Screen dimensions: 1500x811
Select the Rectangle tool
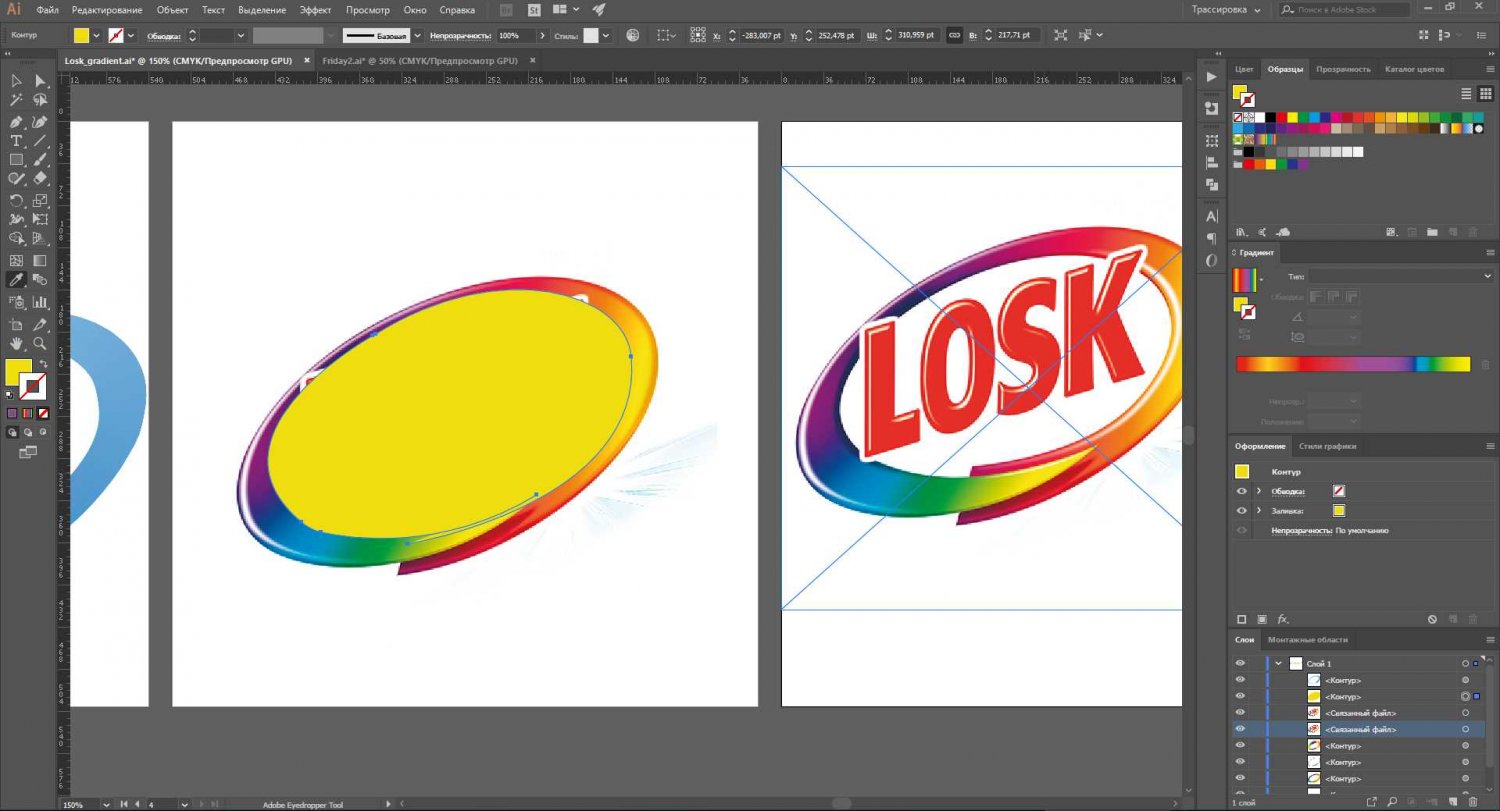click(17, 160)
